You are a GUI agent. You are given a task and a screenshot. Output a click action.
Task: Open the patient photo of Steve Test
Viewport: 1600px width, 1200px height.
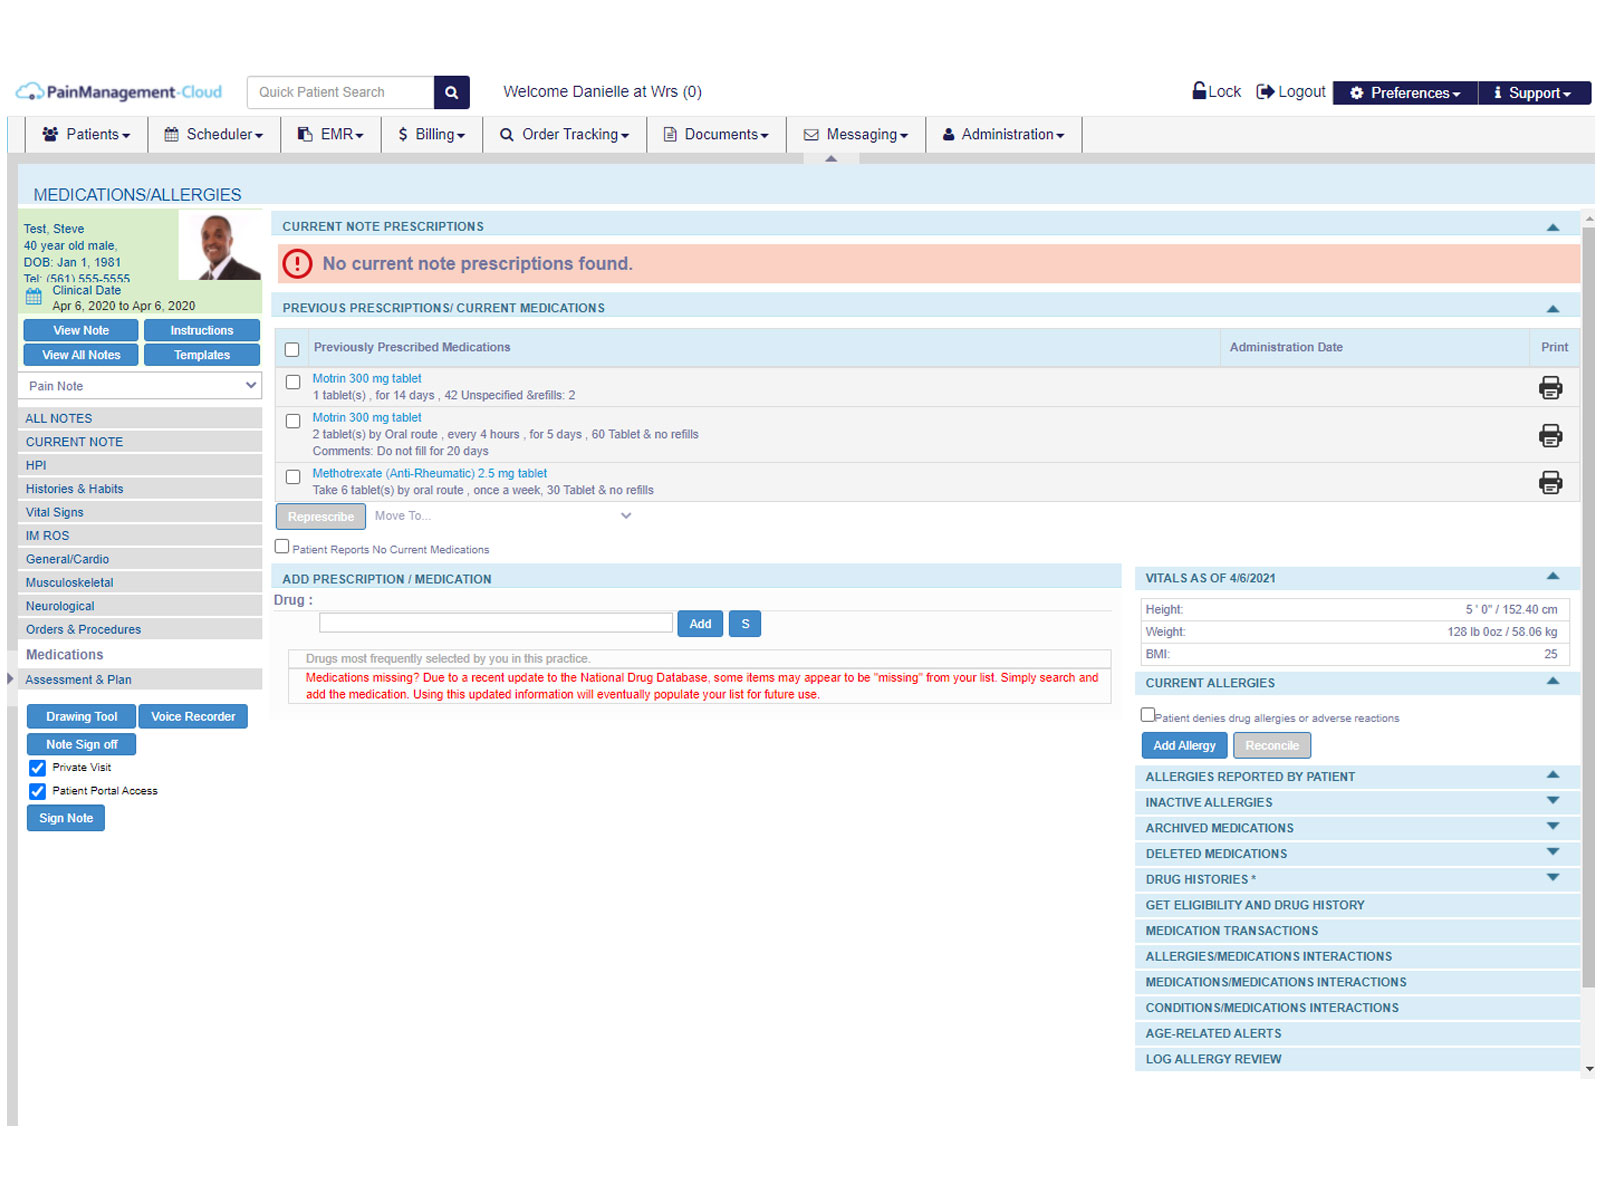click(220, 245)
